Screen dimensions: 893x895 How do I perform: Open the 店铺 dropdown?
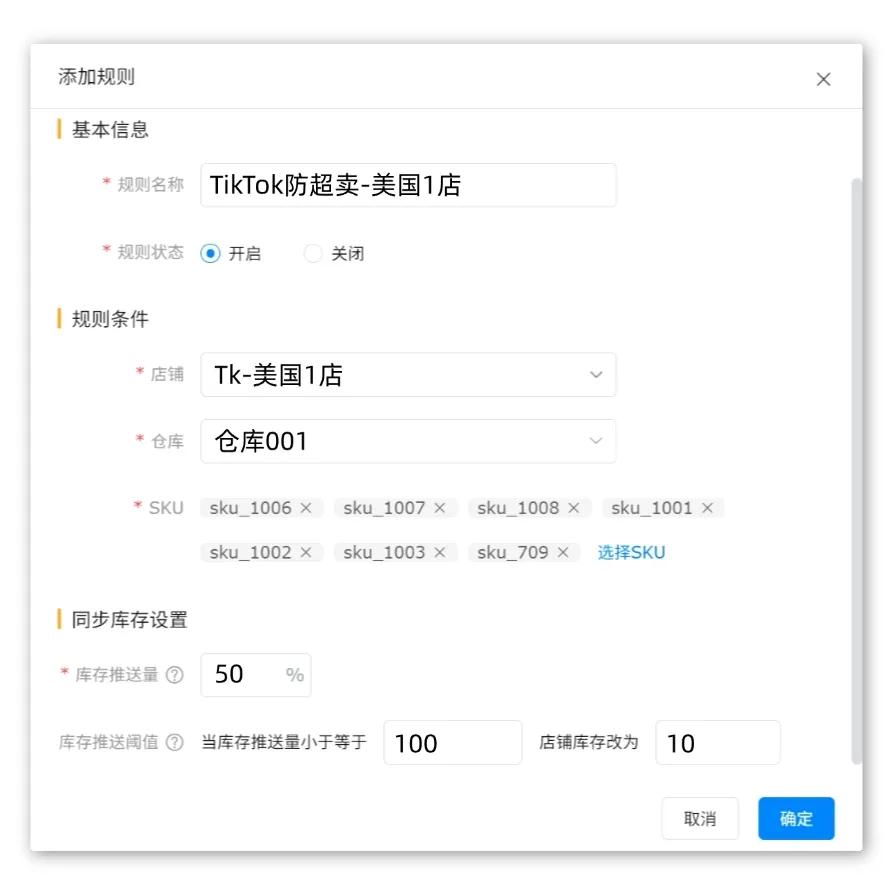coord(408,375)
